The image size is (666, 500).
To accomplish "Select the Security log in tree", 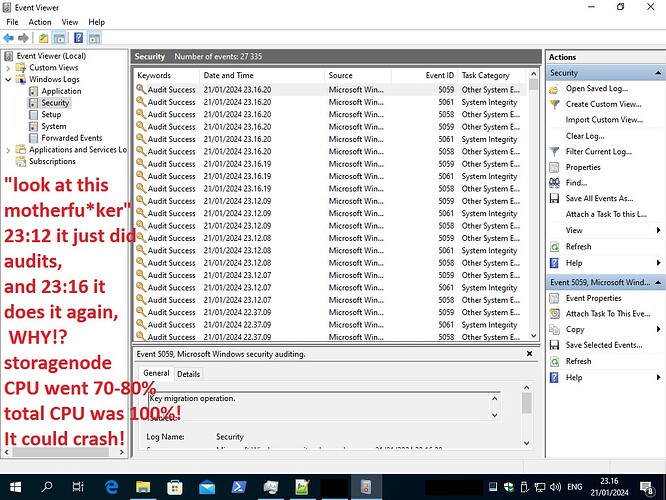I will (55, 103).
